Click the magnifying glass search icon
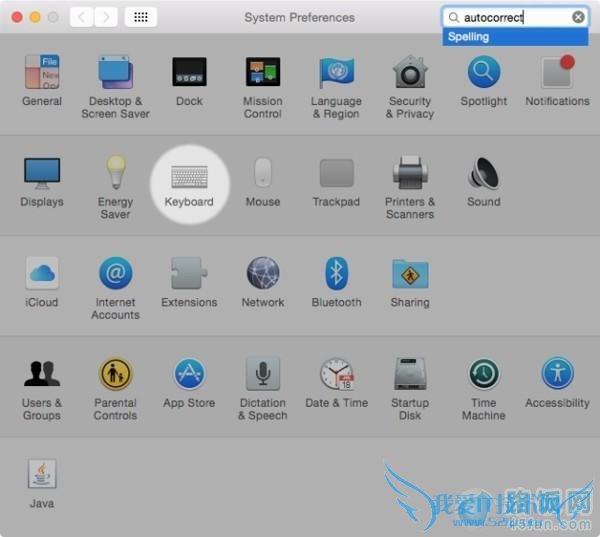 (453, 17)
